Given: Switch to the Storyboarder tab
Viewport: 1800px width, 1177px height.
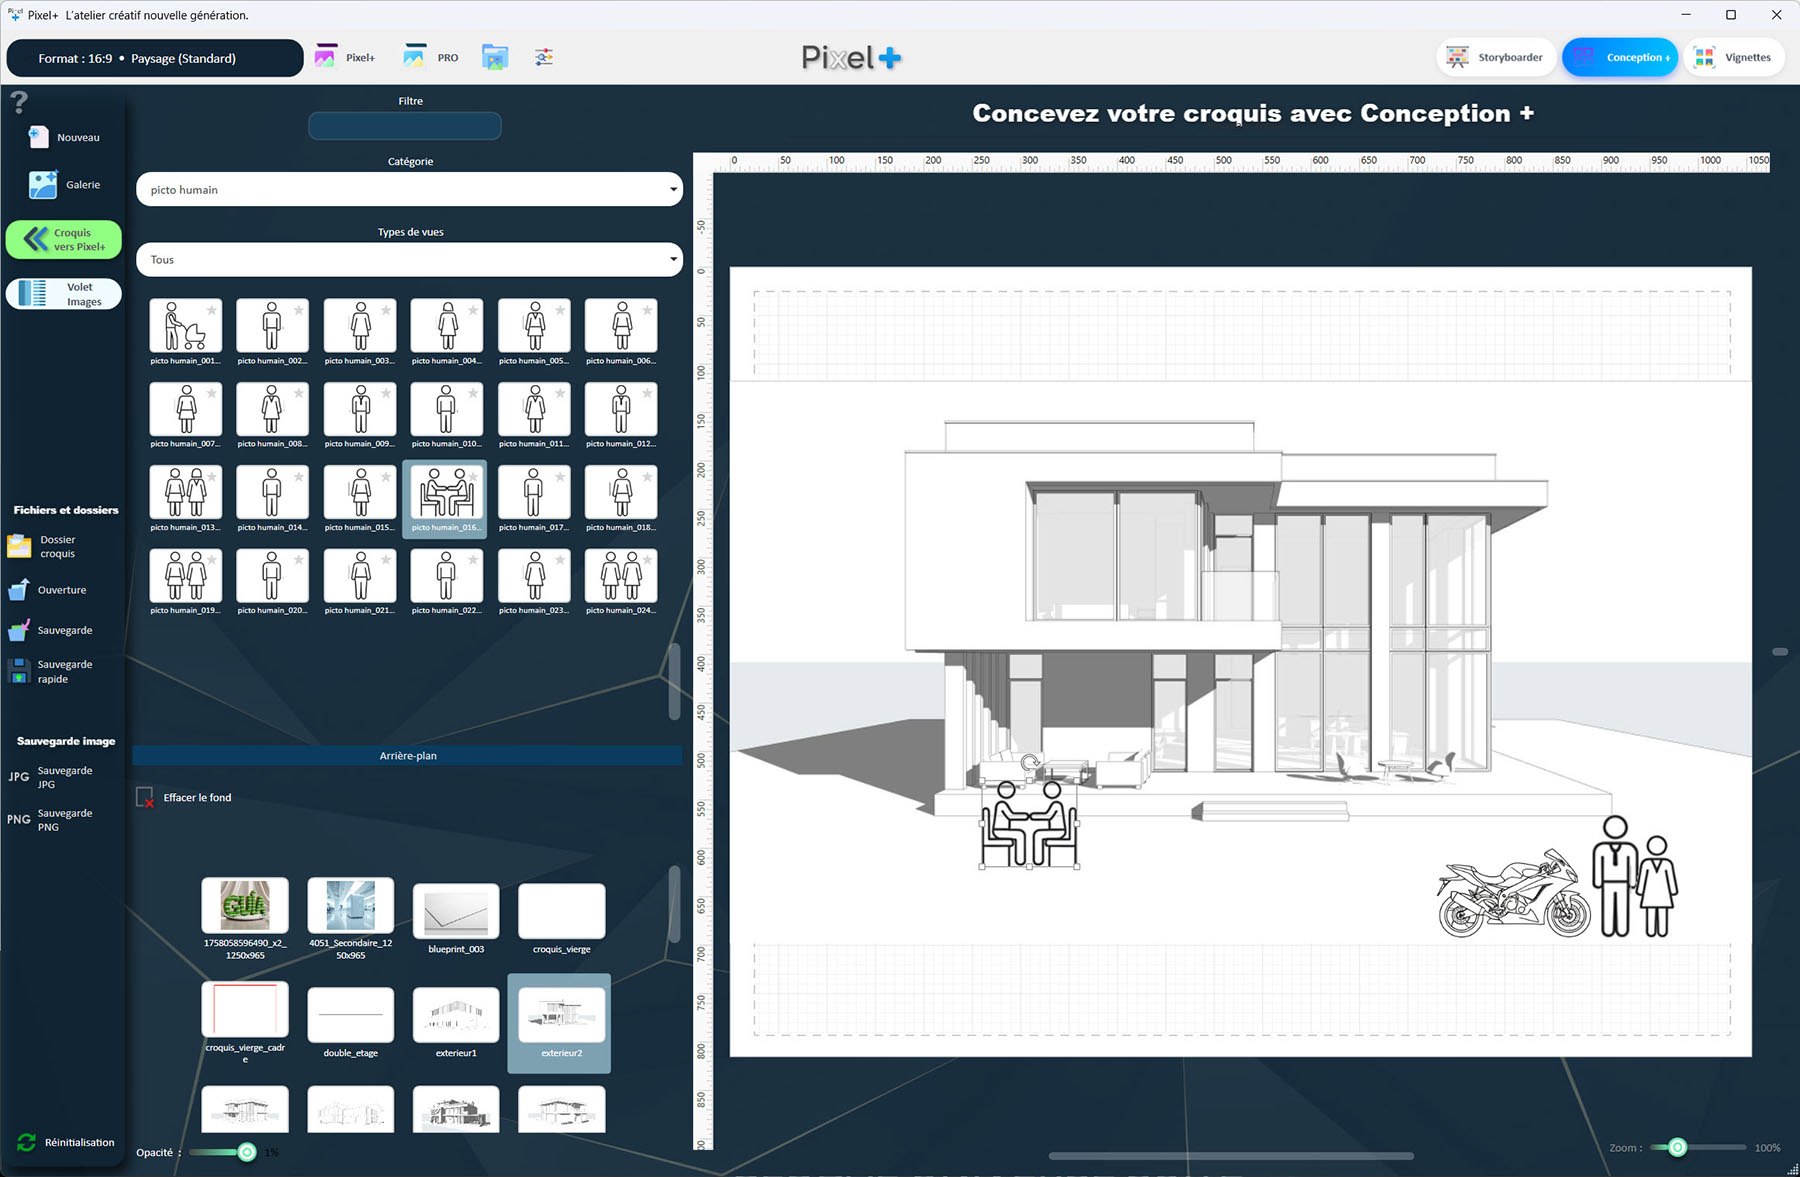Looking at the screenshot, I should coord(1495,57).
